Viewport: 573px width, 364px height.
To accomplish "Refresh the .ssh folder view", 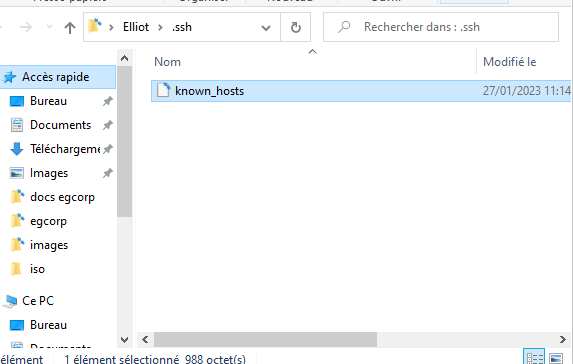I will [x=296, y=27].
